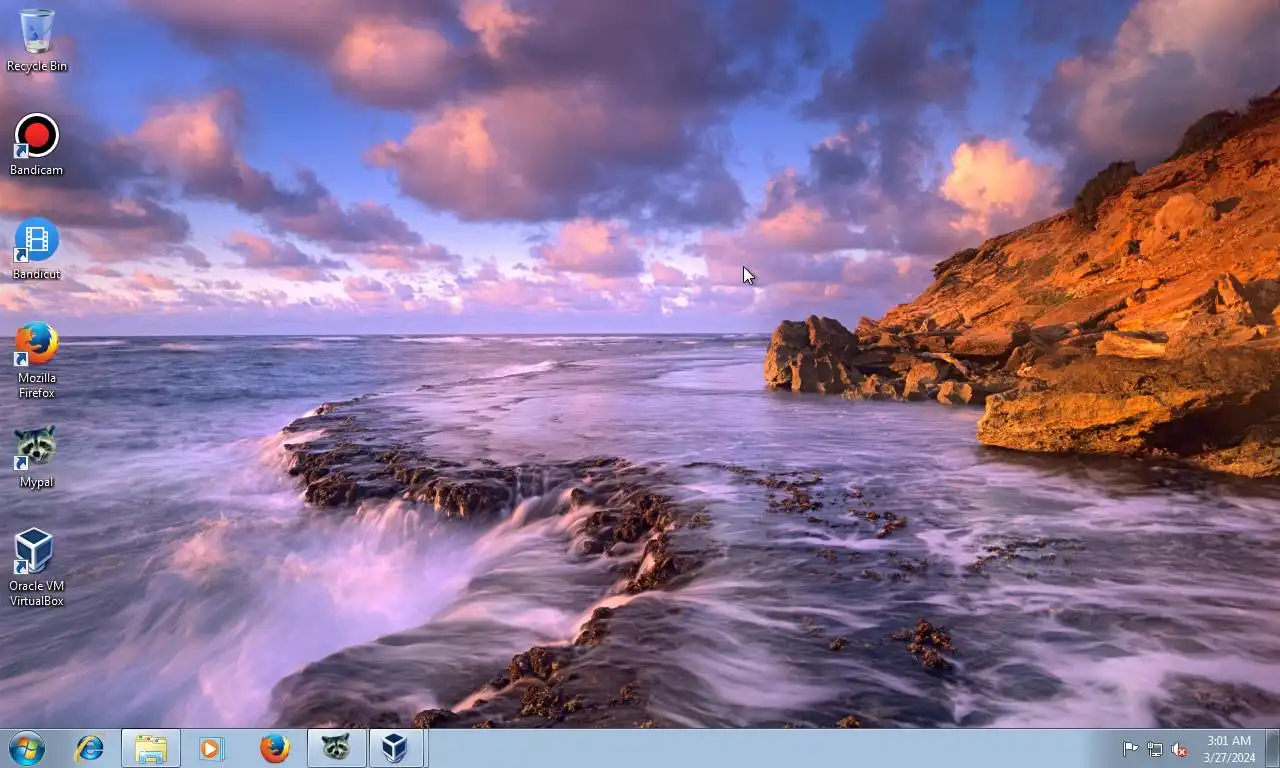
Task: Select the Bandicam desktop shortcut
Action: pos(37,144)
